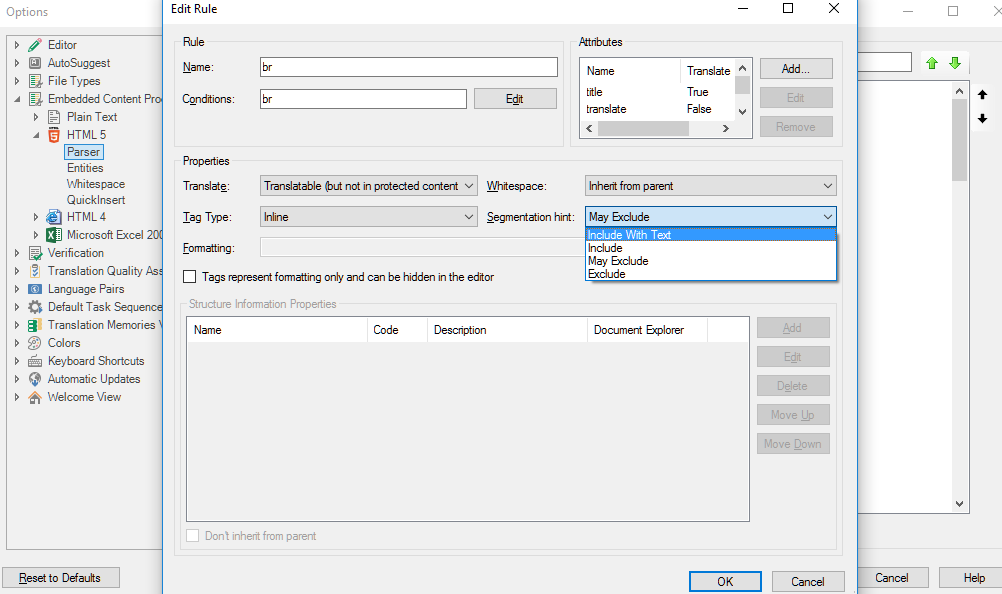Click the Welcome View house icon
This screenshot has width=1002, height=594.
click(x=35, y=397)
